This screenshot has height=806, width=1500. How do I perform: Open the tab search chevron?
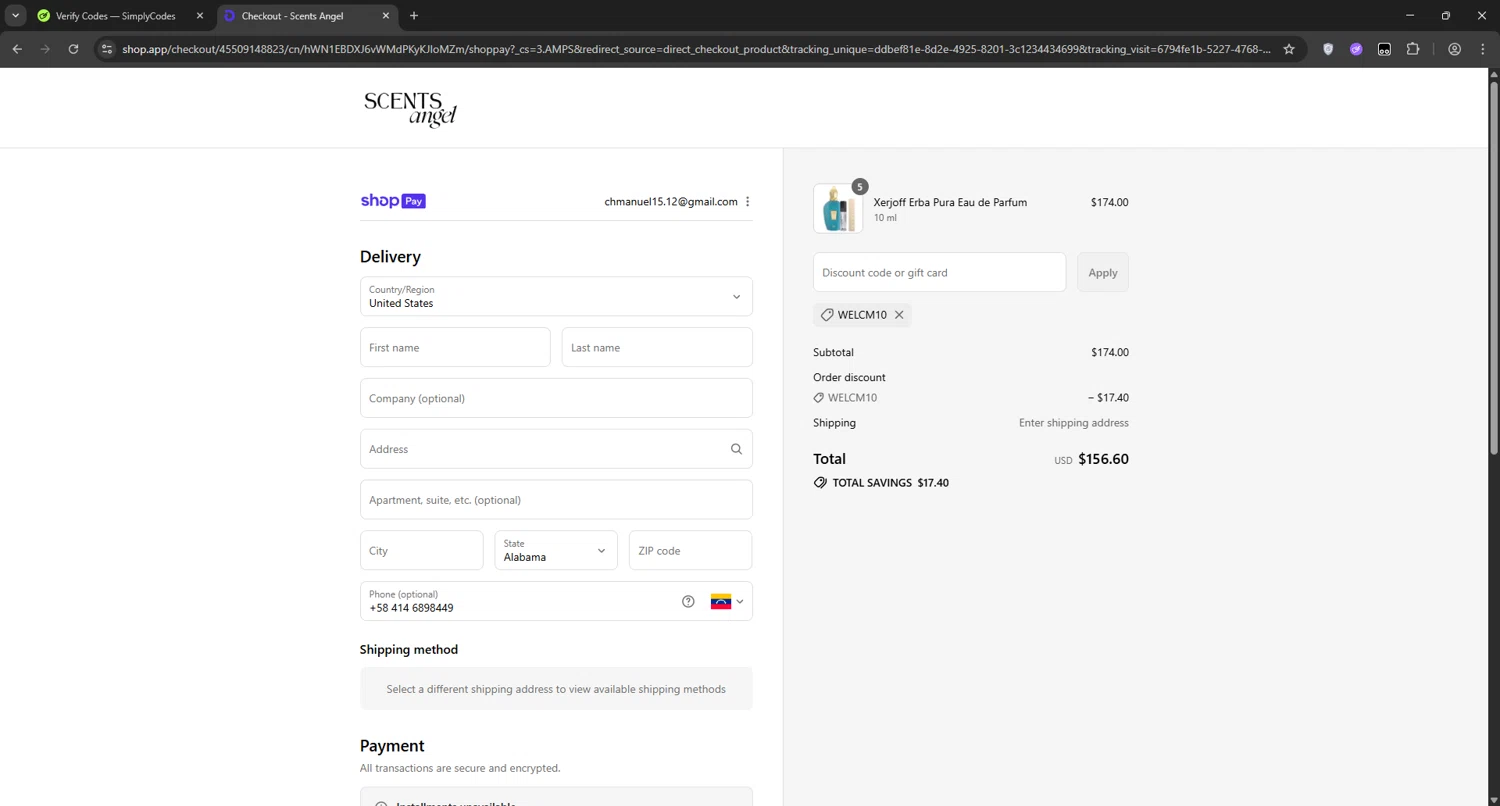coord(16,16)
